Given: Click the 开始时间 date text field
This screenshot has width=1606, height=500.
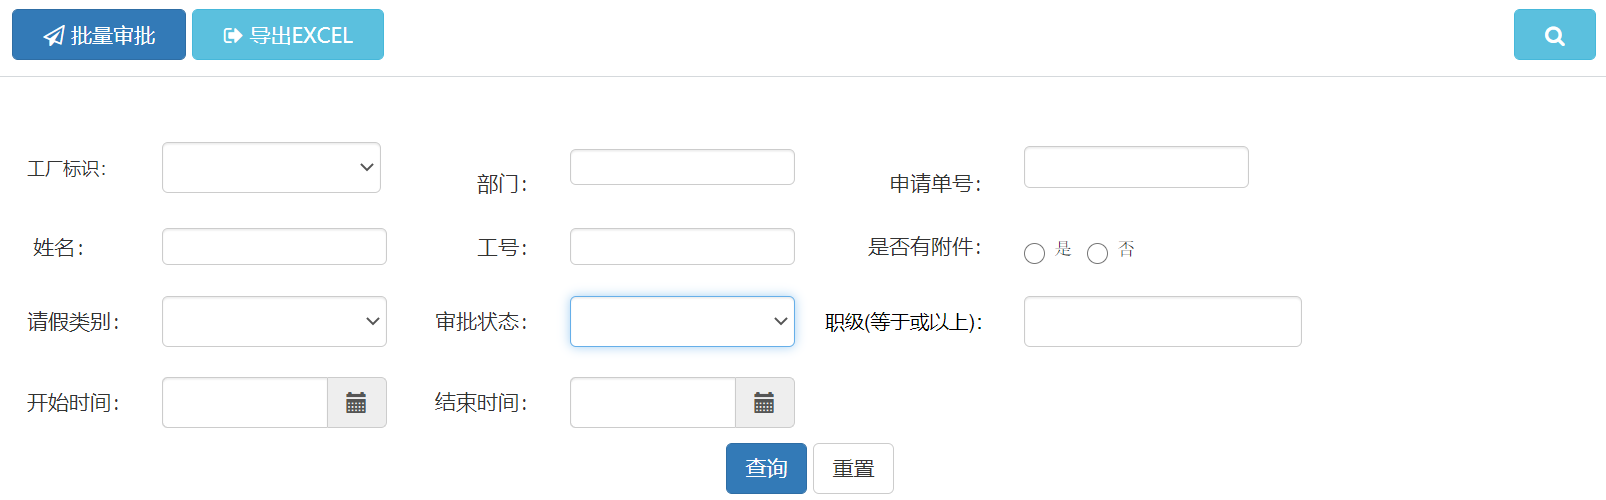Looking at the screenshot, I should pyautogui.click(x=245, y=403).
